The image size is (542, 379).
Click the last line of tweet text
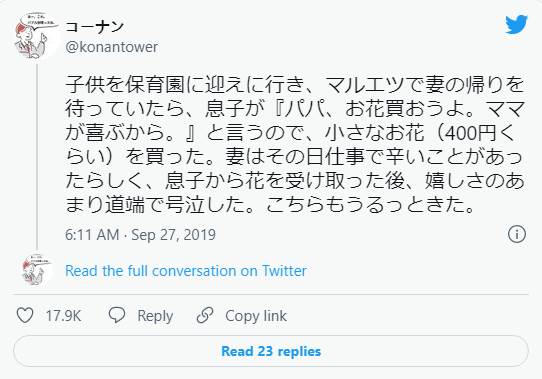click(x=270, y=205)
